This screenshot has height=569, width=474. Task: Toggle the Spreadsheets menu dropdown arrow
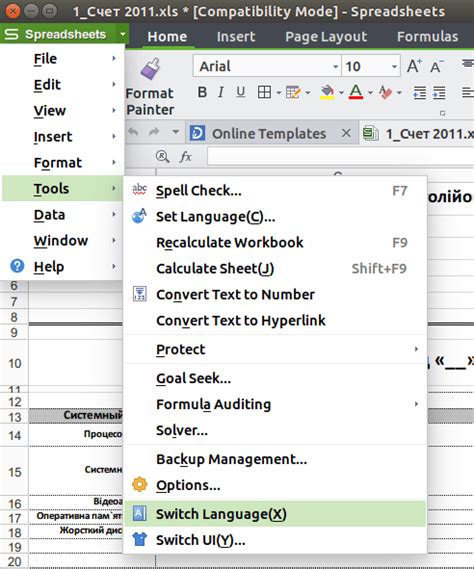(x=123, y=34)
